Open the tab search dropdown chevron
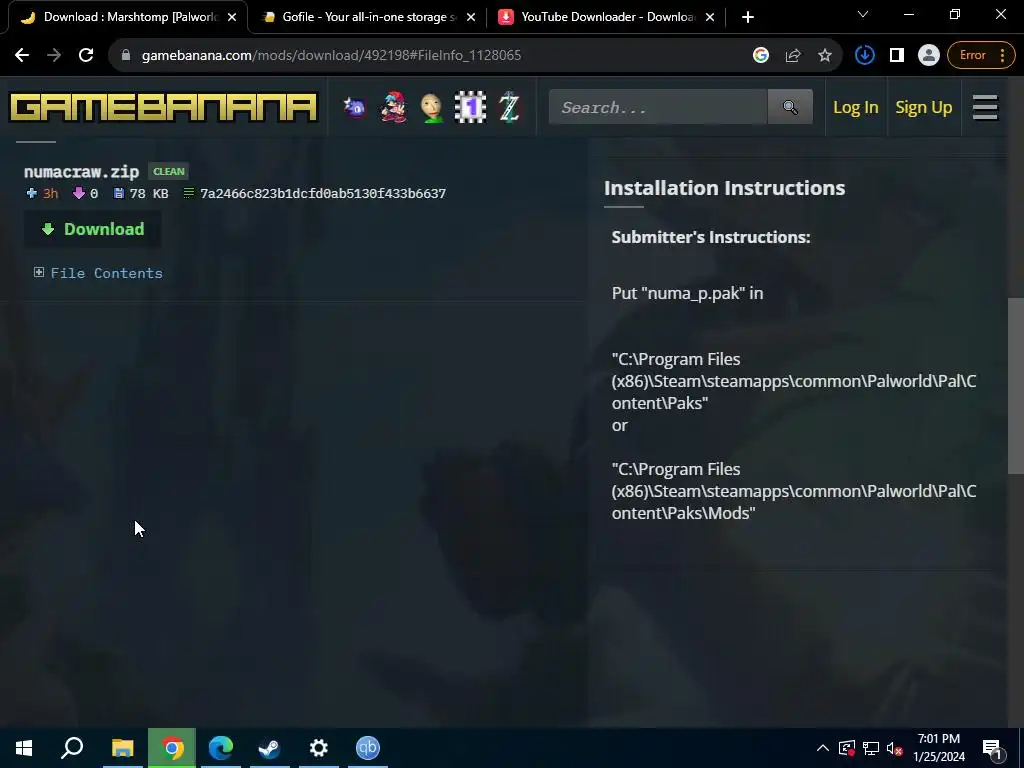The width and height of the screenshot is (1024, 768). coord(863,14)
